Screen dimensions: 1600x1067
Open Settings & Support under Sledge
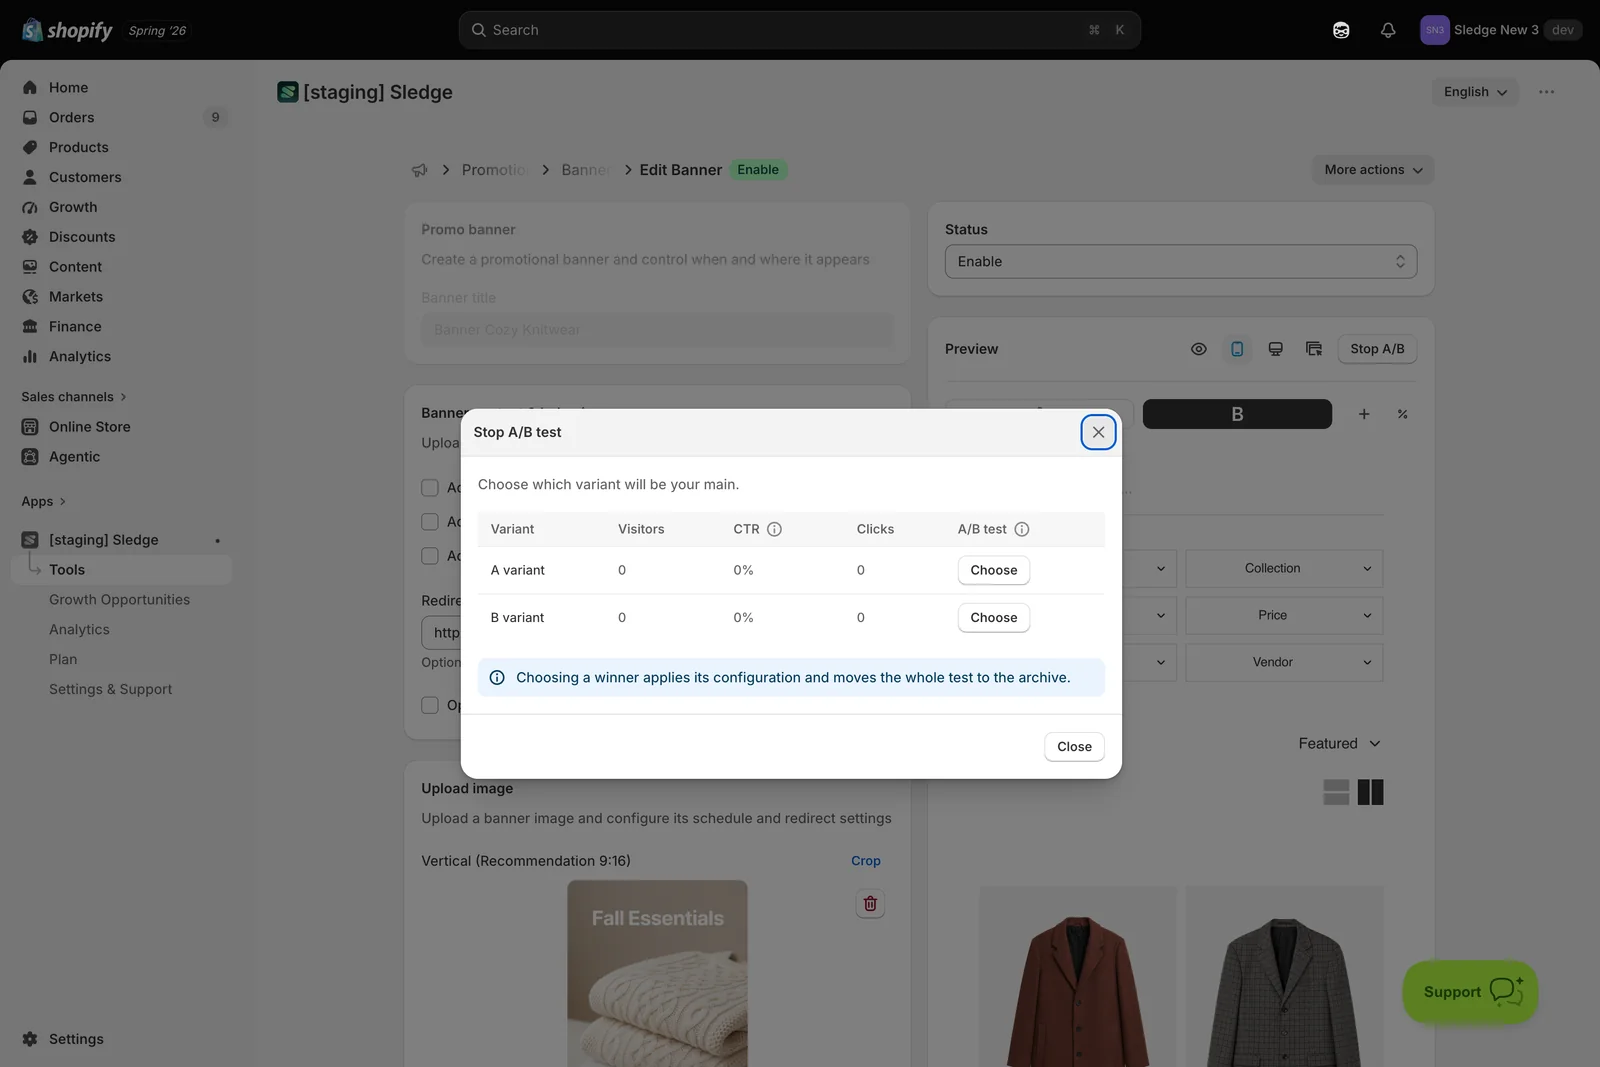[x=110, y=690]
